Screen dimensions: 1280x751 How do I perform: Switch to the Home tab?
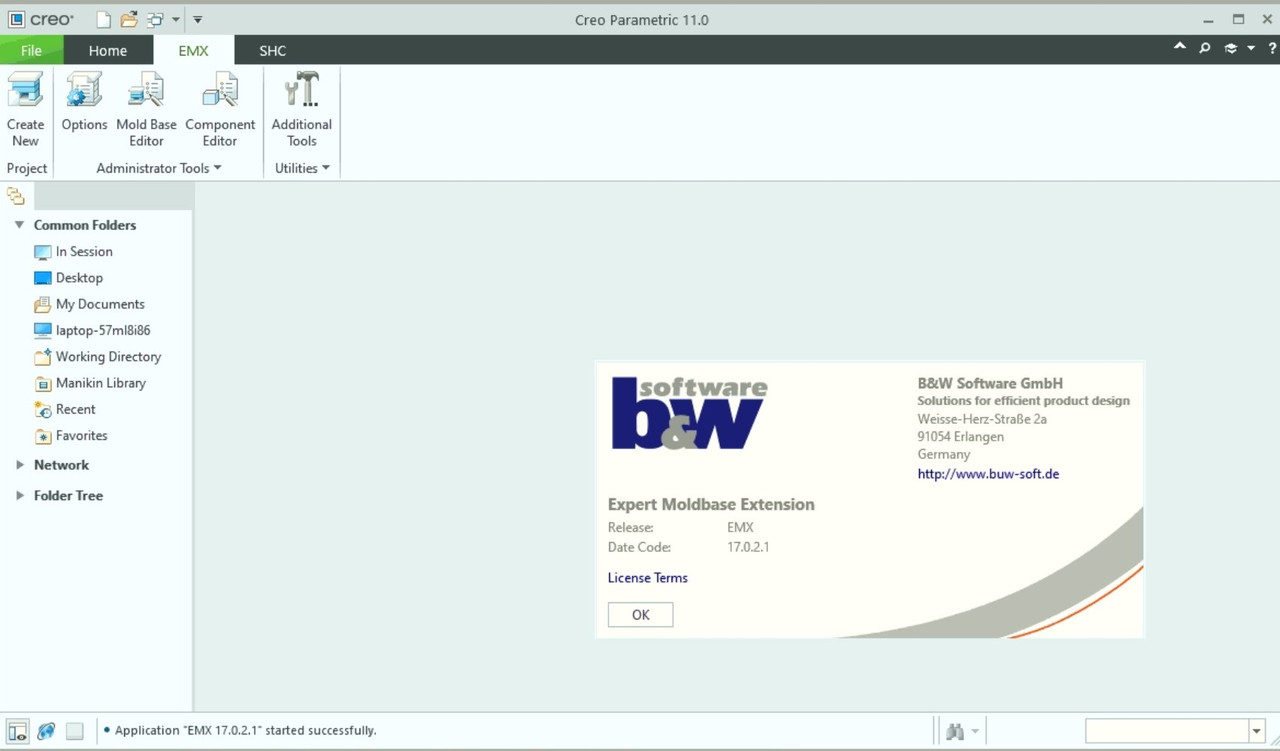click(x=108, y=50)
